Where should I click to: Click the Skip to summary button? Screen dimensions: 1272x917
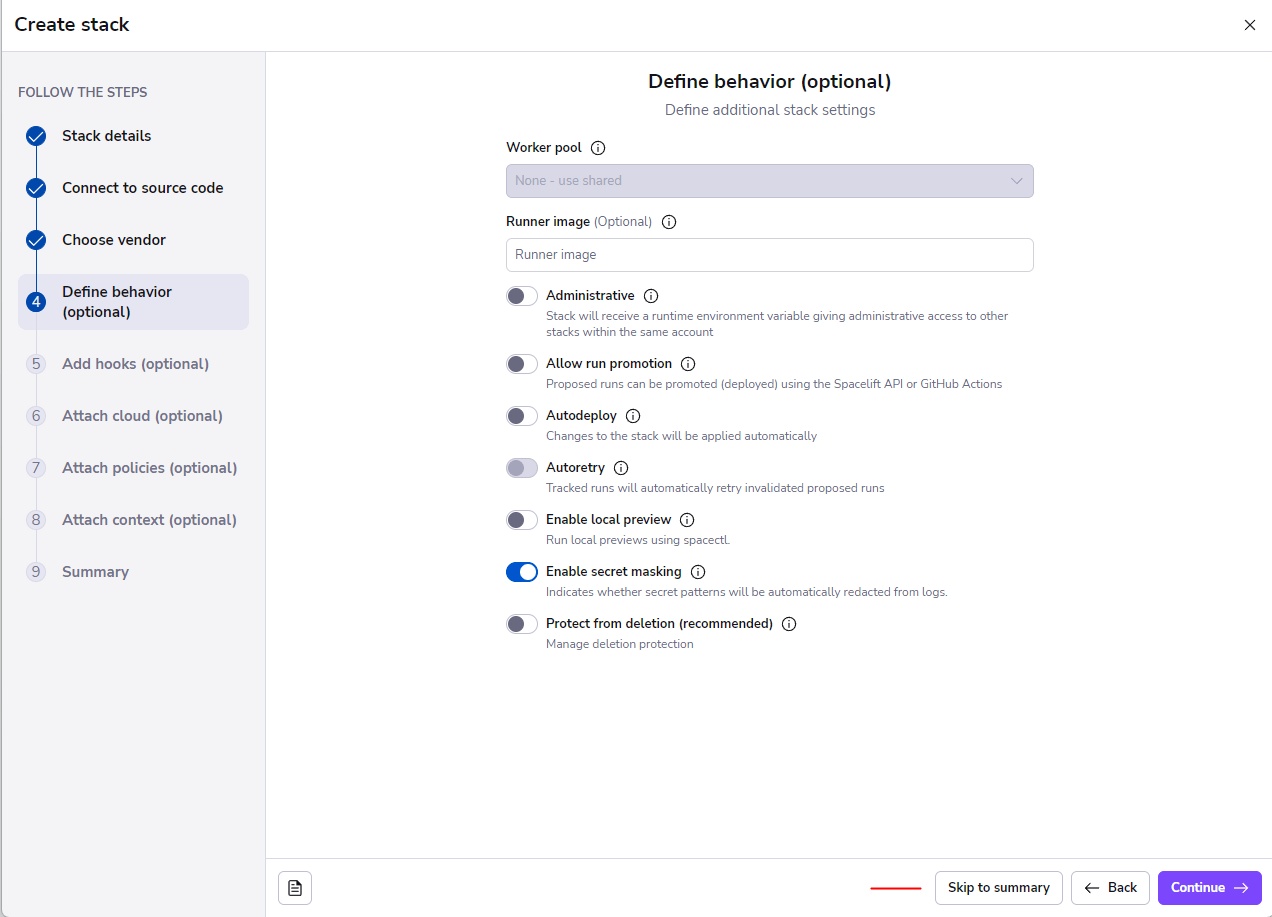(x=998, y=888)
